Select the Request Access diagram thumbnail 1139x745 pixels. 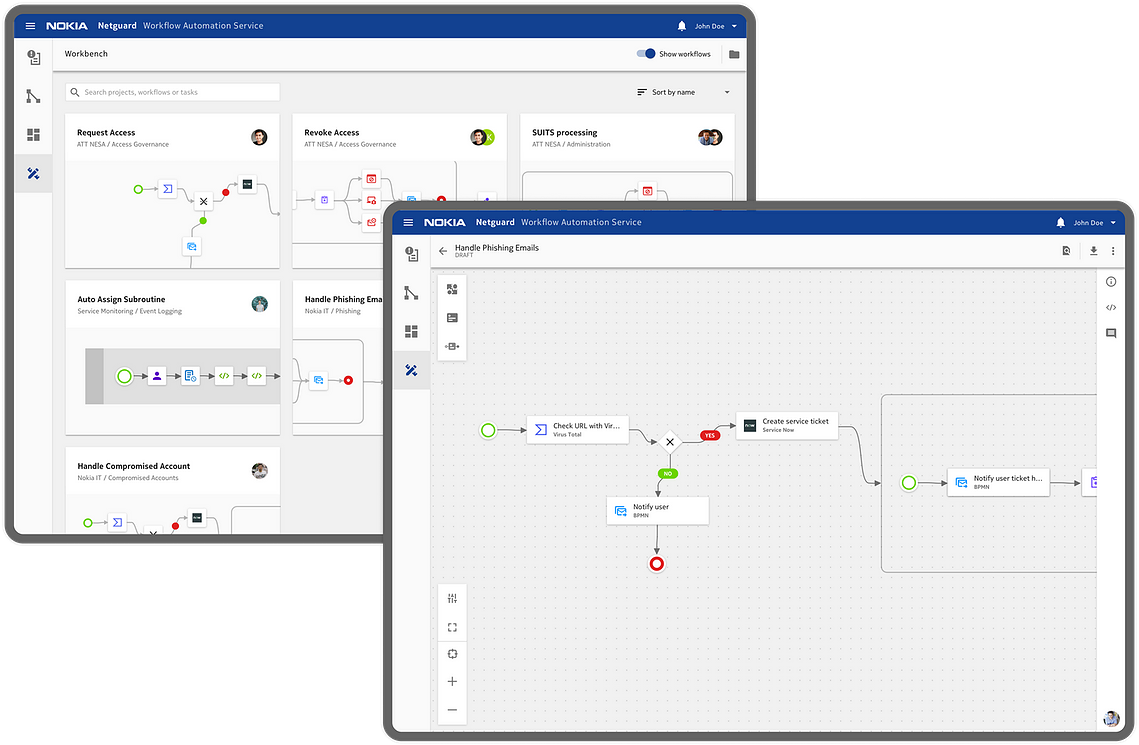(173, 215)
